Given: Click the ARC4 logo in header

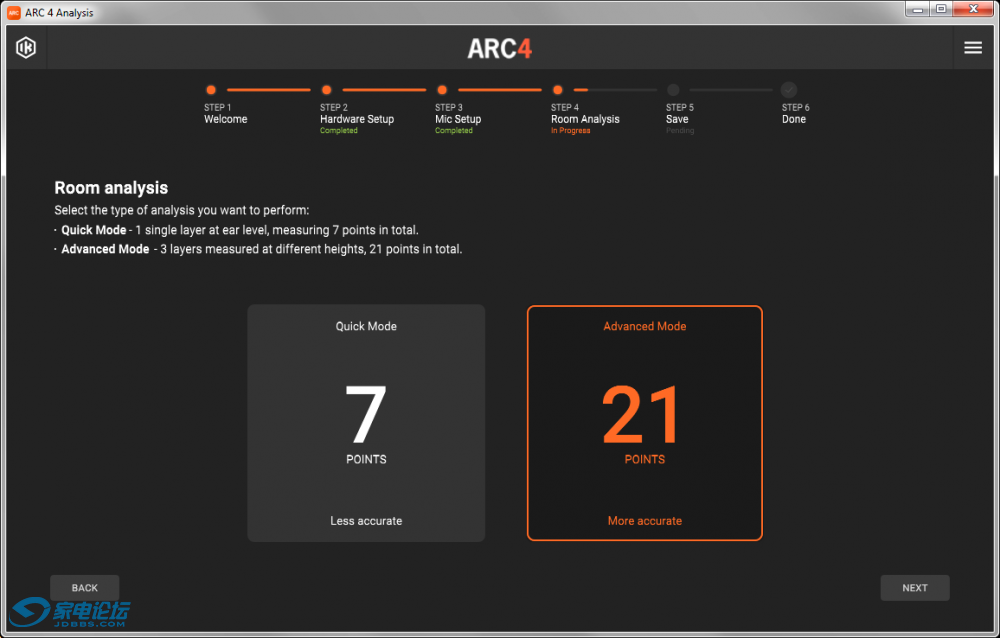Looking at the screenshot, I should (499, 49).
